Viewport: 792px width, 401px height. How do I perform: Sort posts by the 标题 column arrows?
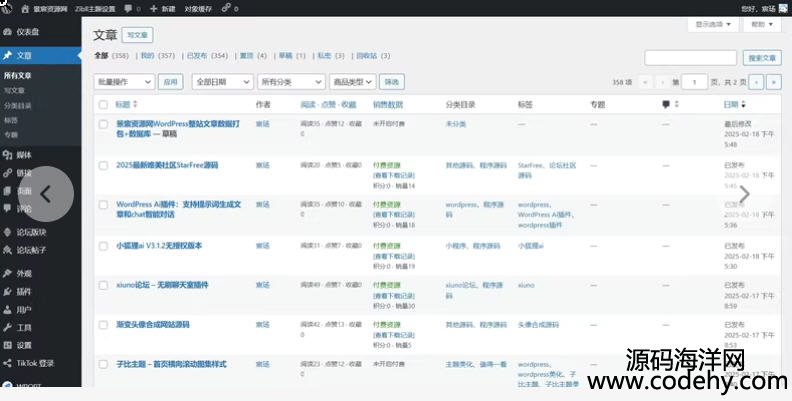pyautogui.click(x=135, y=105)
